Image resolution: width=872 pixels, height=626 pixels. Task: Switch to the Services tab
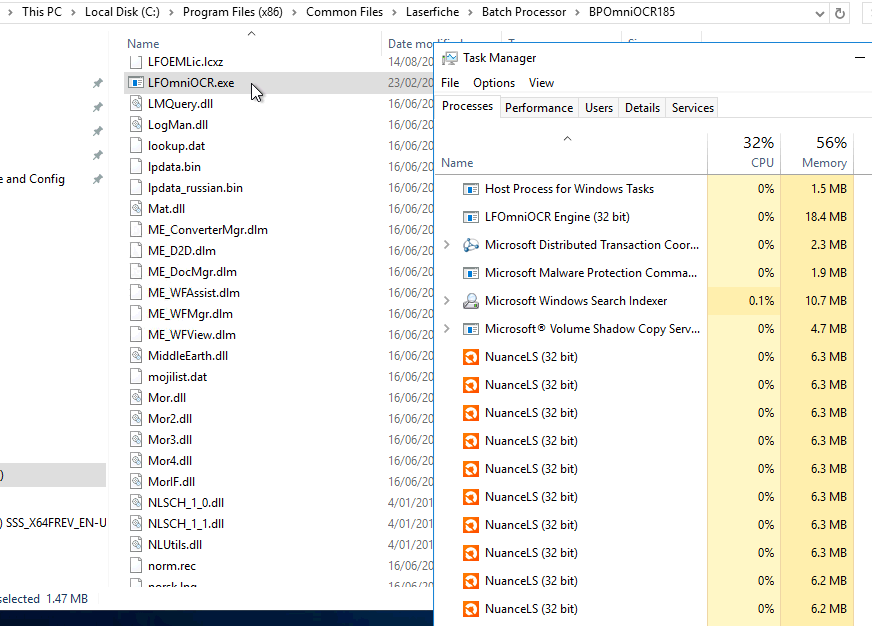tap(693, 108)
